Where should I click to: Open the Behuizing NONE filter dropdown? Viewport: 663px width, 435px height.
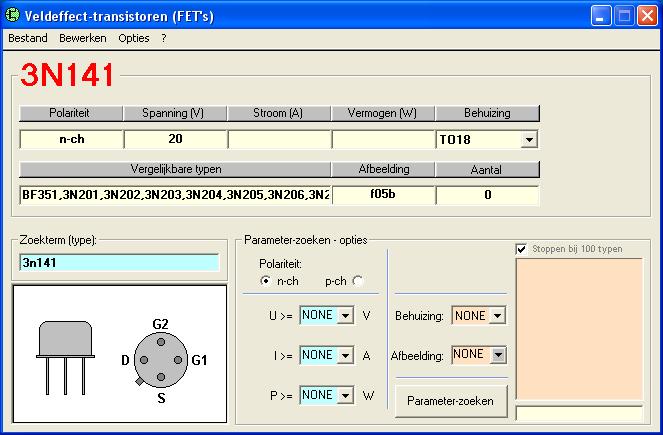498,315
